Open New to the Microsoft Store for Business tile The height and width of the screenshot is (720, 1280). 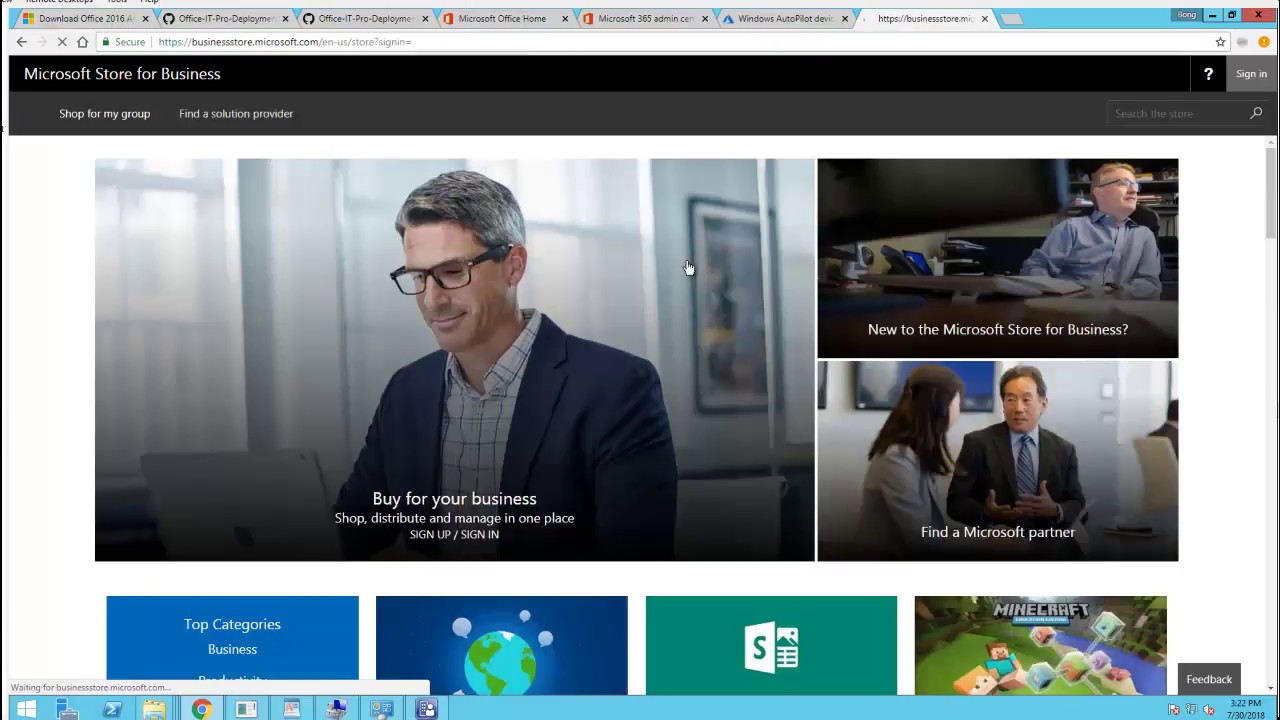[x=998, y=258]
